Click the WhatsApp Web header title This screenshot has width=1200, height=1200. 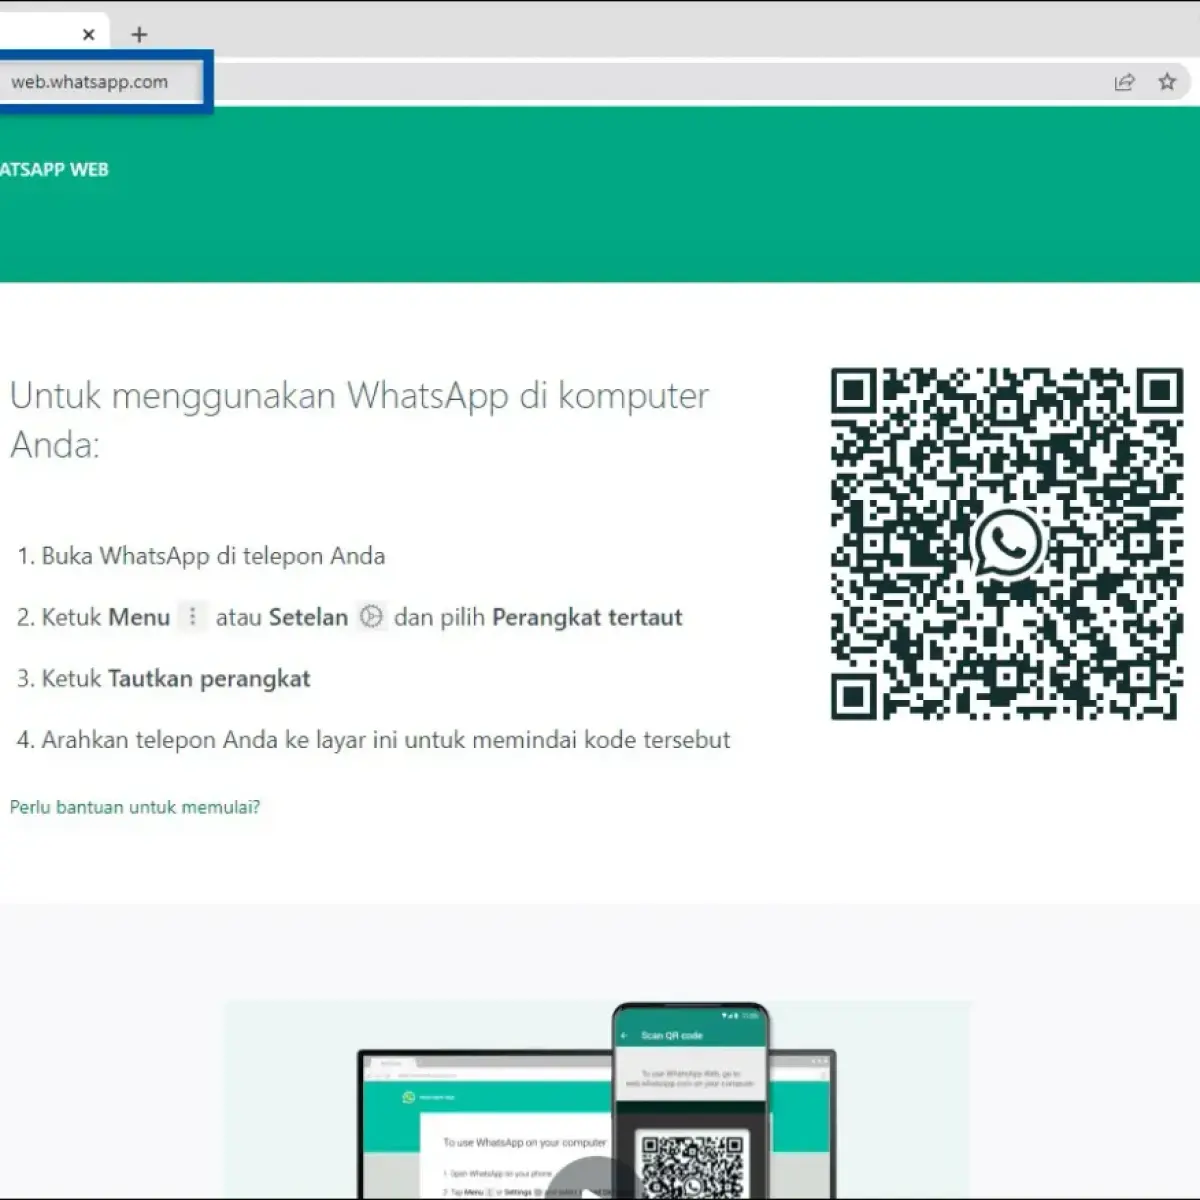[54, 170]
